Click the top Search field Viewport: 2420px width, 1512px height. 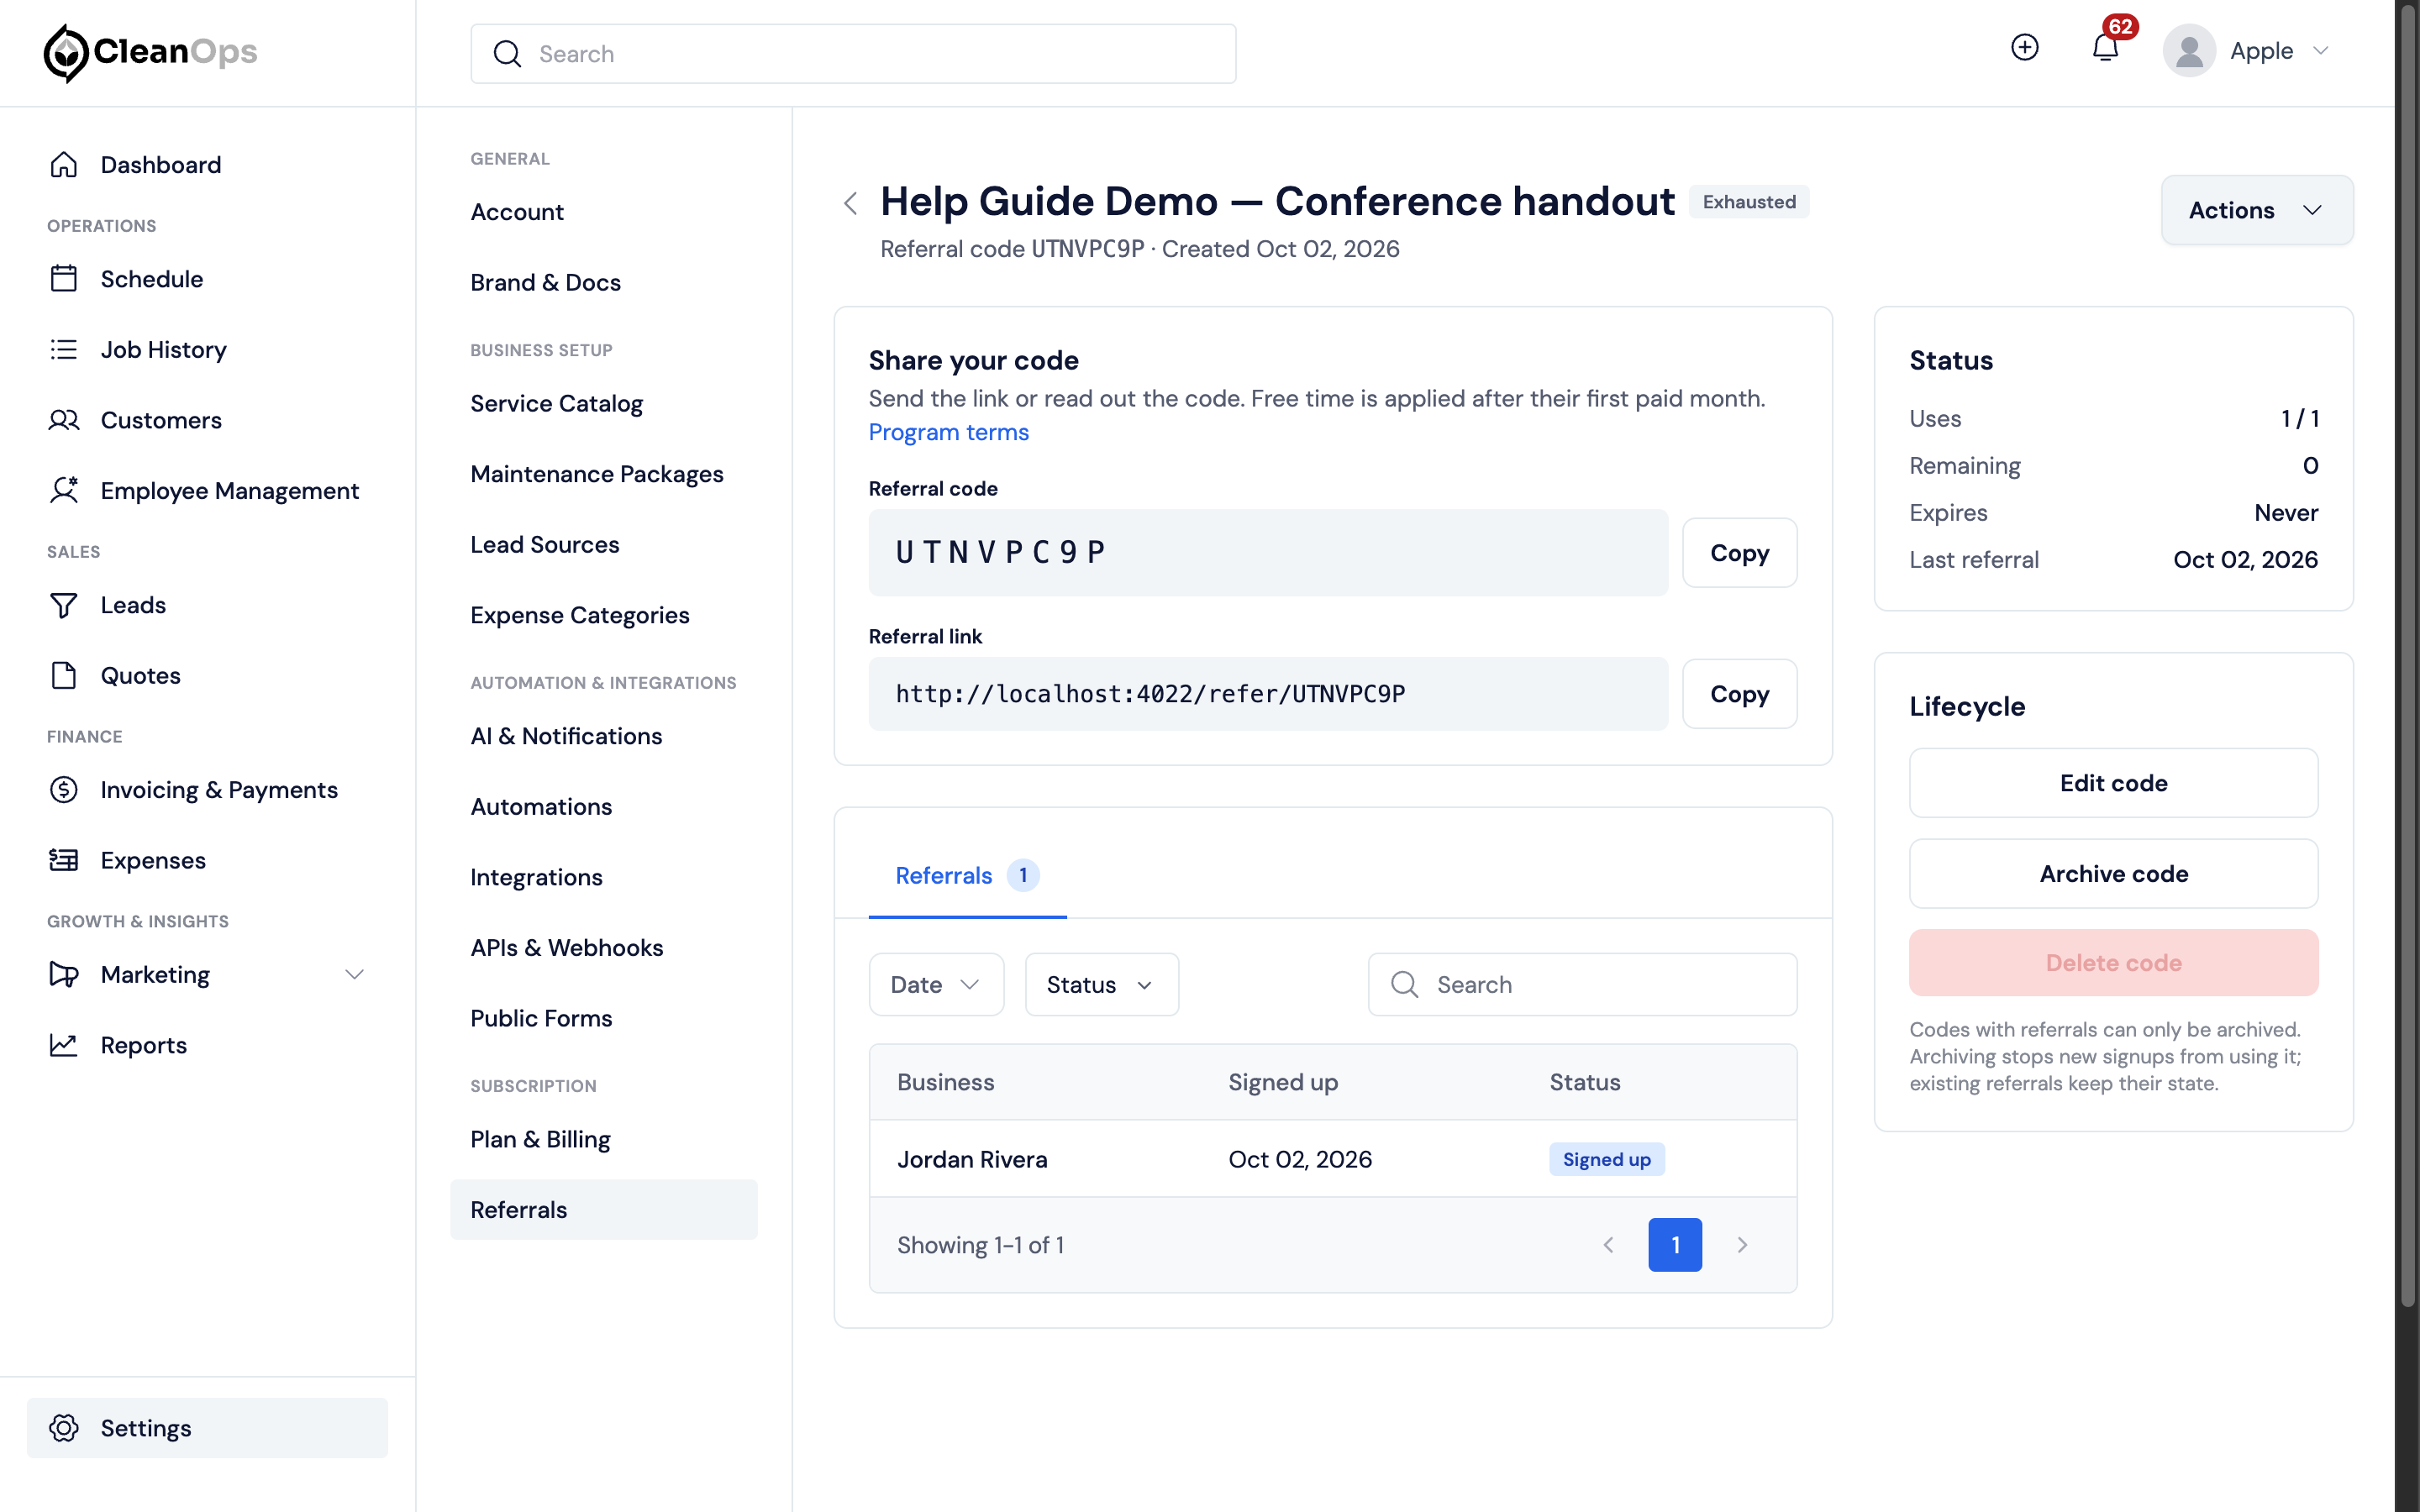click(x=853, y=54)
